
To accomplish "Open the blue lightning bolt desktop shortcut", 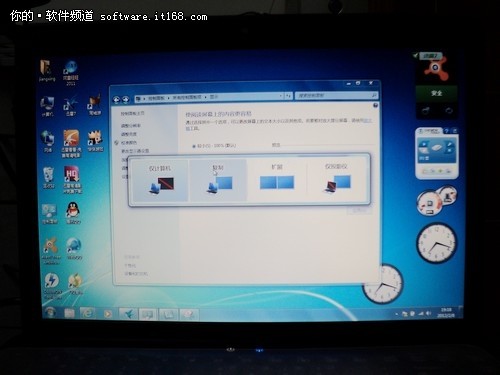I will coord(52,286).
